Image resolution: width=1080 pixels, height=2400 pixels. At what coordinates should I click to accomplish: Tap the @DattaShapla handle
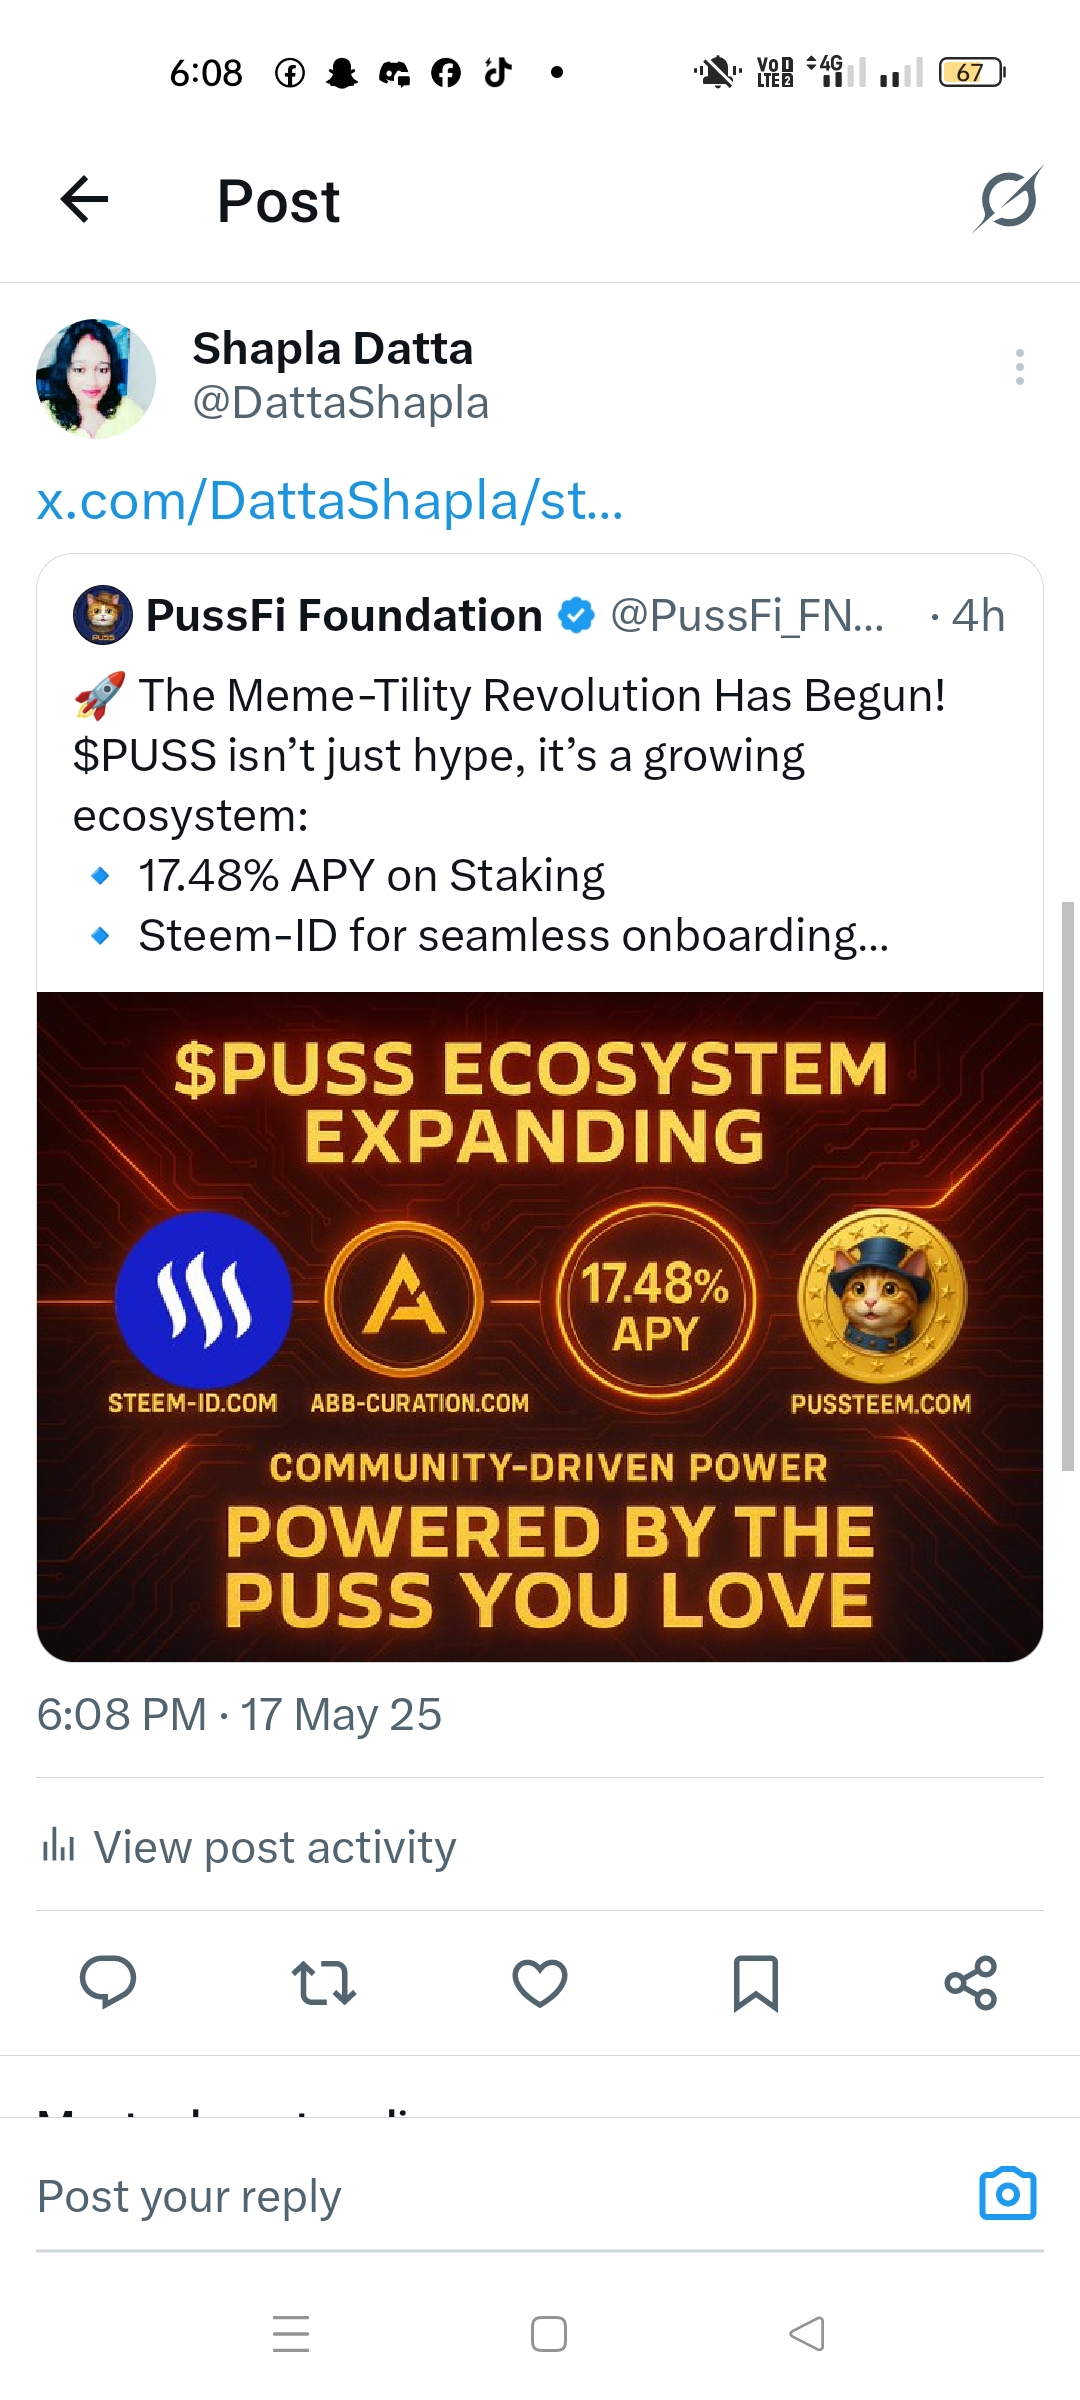click(x=340, y=403)
